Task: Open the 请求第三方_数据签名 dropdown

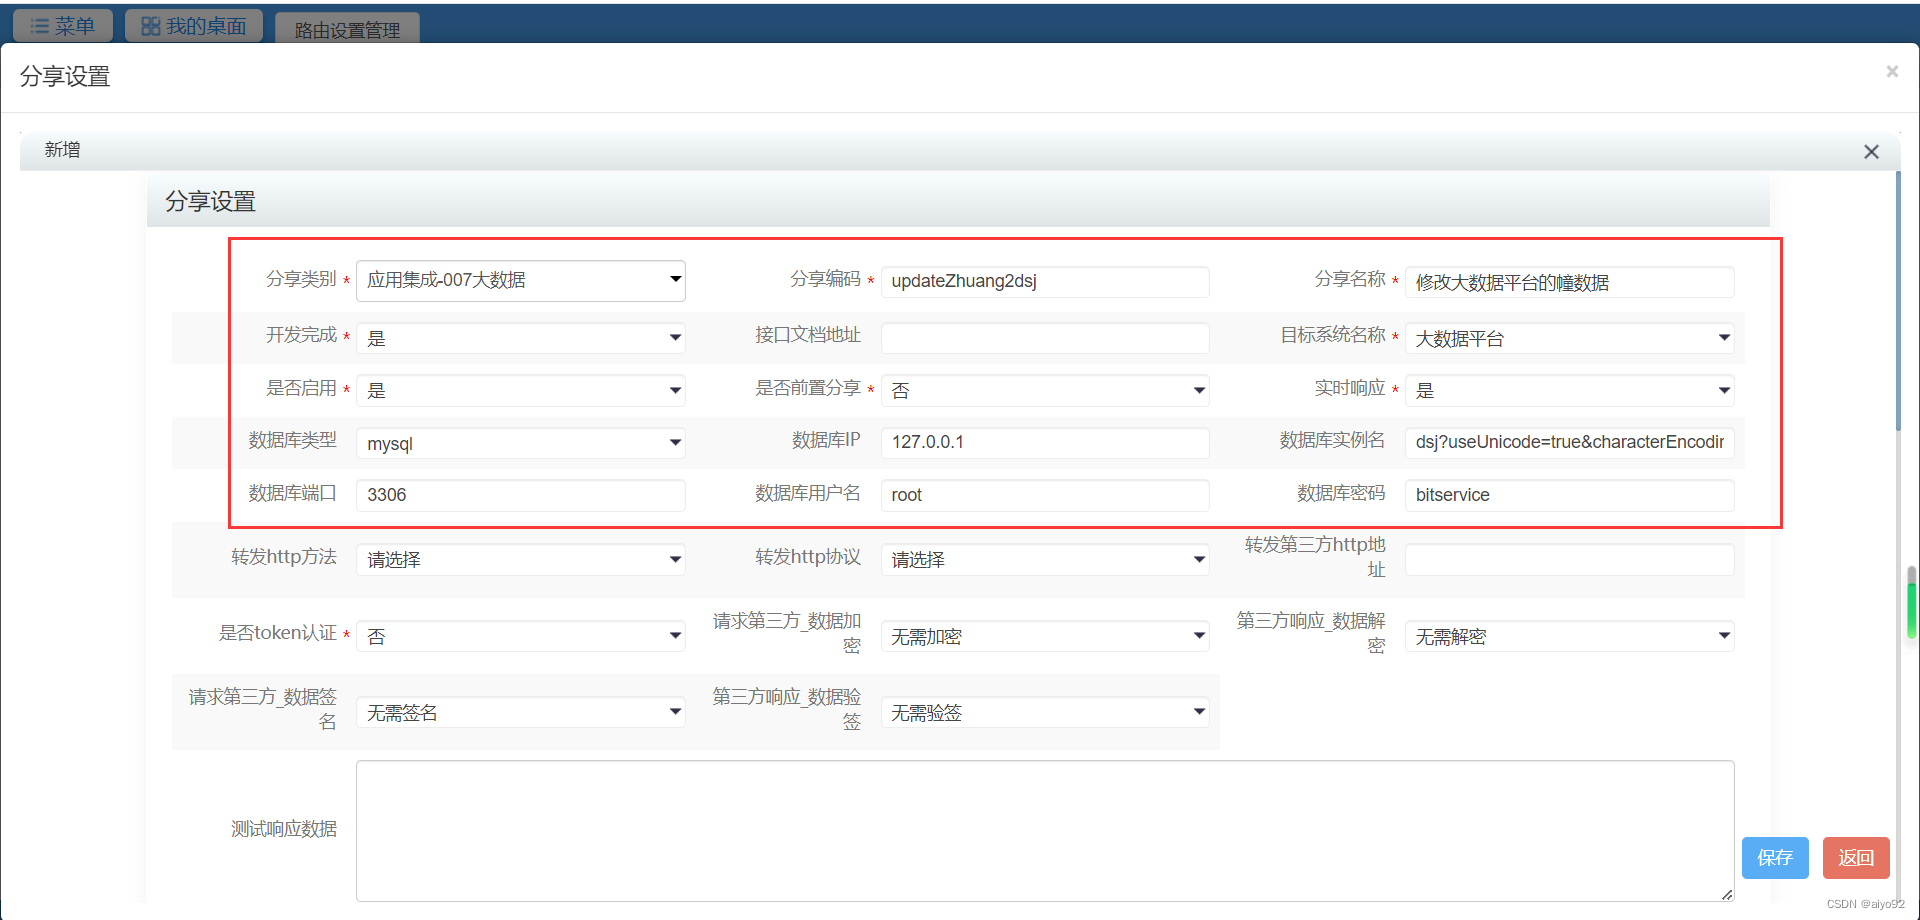Action: coord(521,712)
